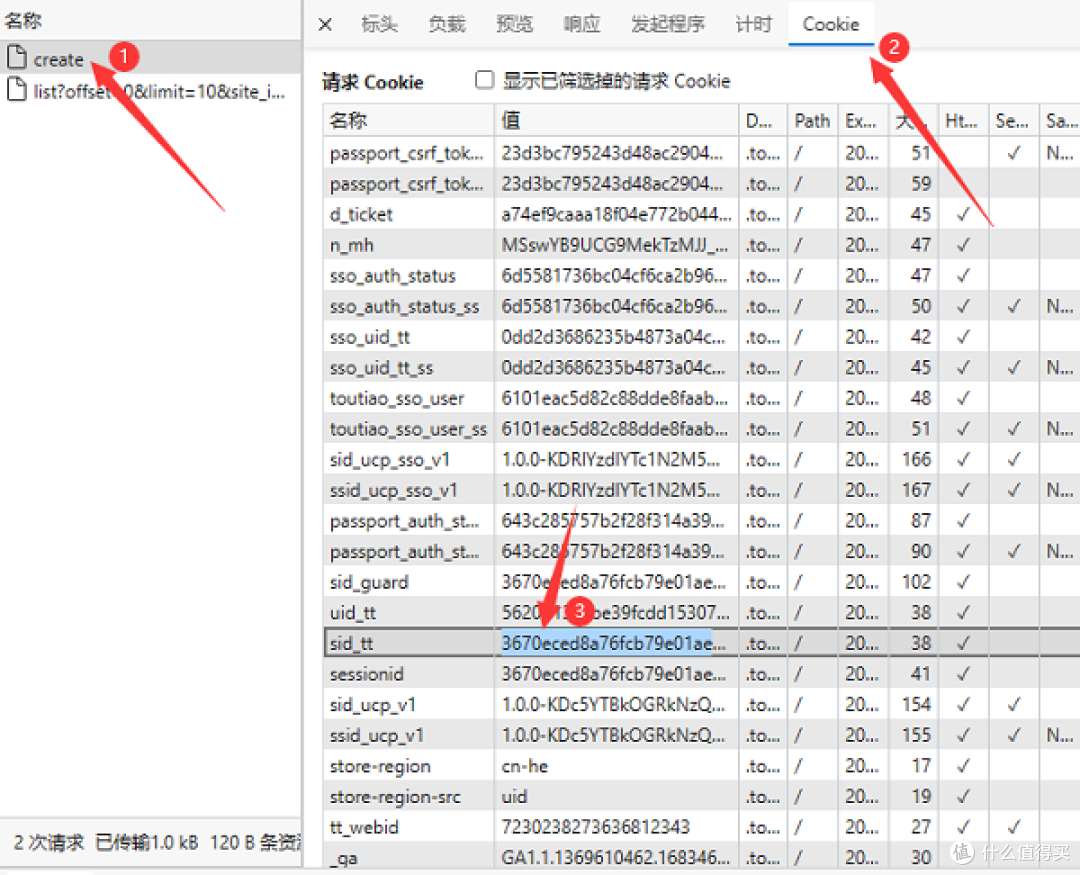Select the store-region-src cookie name
Screen dimensions: 1080x875
tap(395, 796)
